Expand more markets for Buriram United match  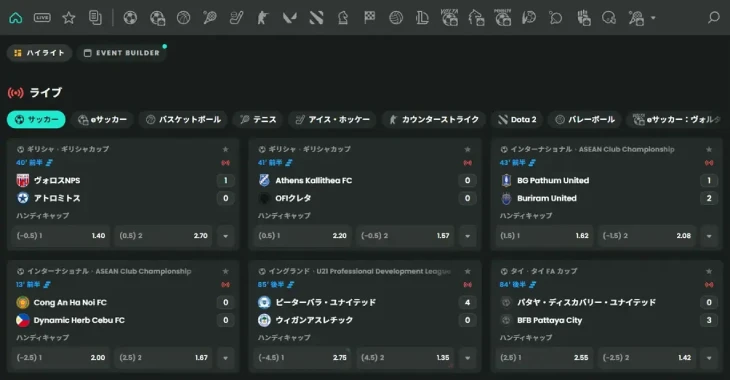coord(709,236)
